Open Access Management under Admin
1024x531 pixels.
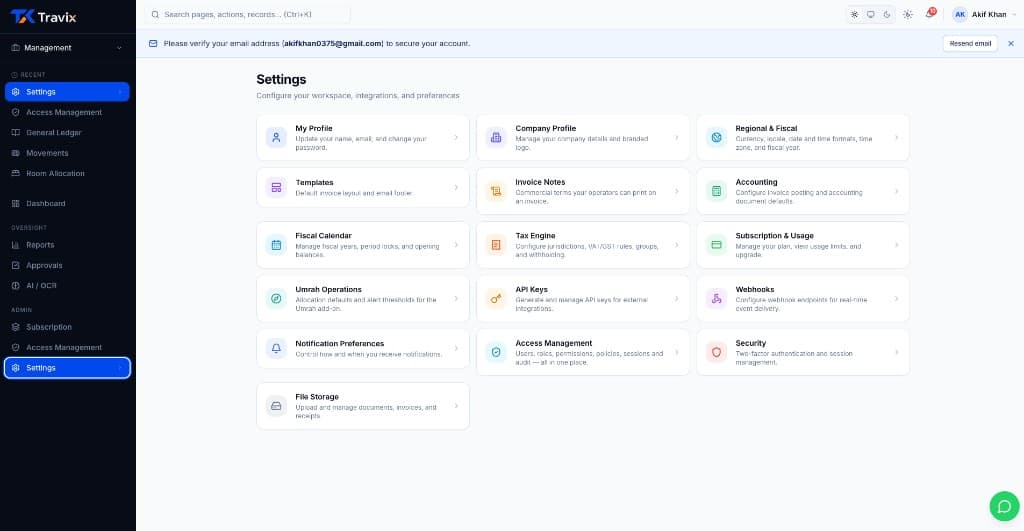point(67,347)
